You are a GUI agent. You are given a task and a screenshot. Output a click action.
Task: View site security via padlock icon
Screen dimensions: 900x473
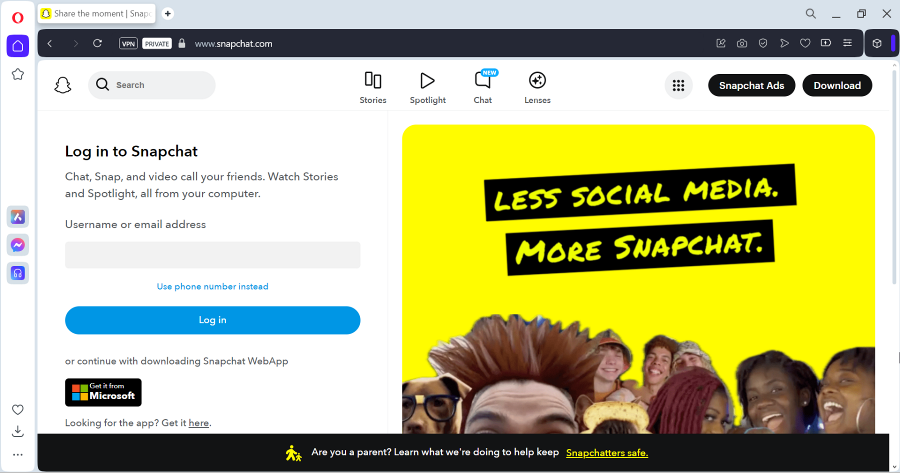(x=182, y=44)
